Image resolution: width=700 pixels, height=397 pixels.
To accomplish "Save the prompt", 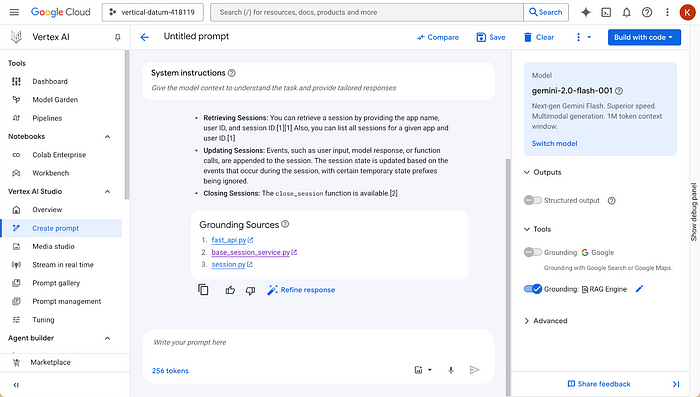I will pos(491,38).
